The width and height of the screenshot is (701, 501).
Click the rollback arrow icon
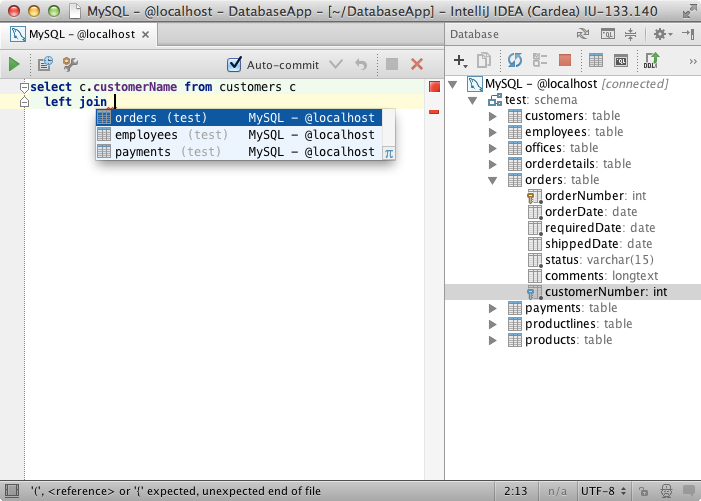(361, 64)
